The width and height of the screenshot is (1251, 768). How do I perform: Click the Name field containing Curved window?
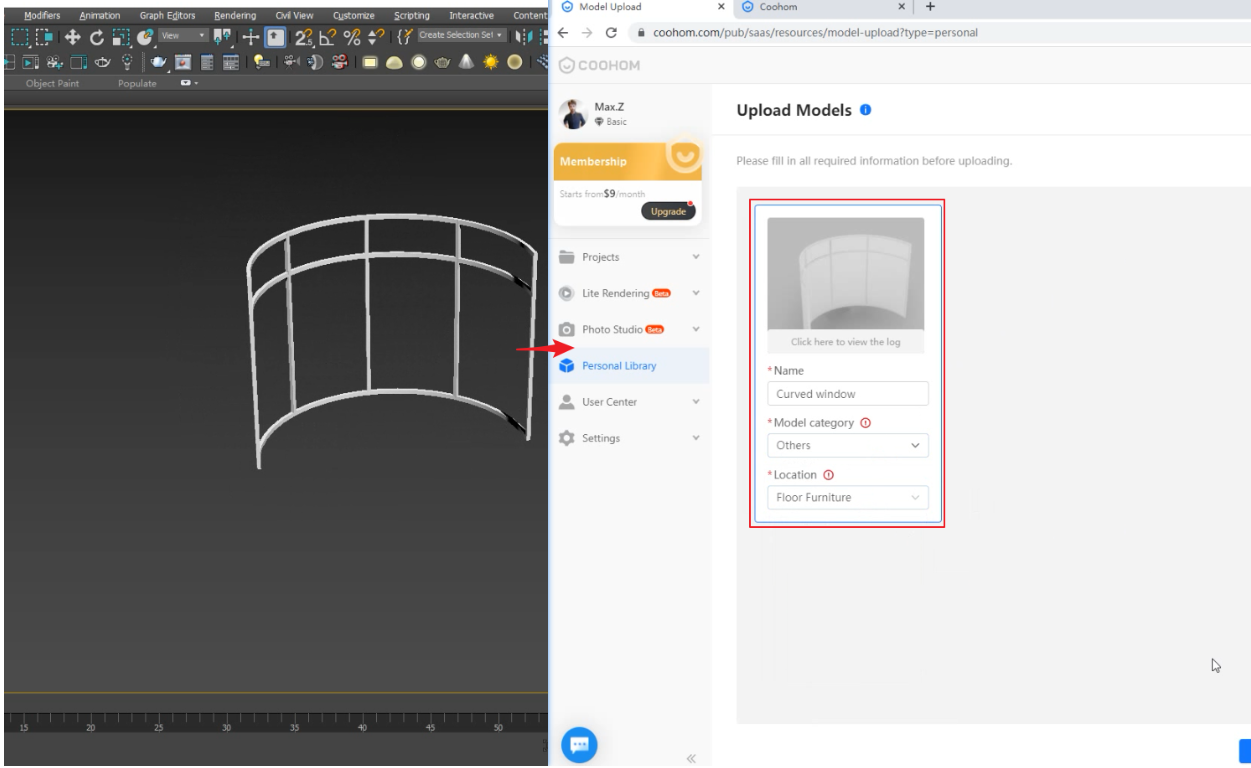tap(847, 394)
